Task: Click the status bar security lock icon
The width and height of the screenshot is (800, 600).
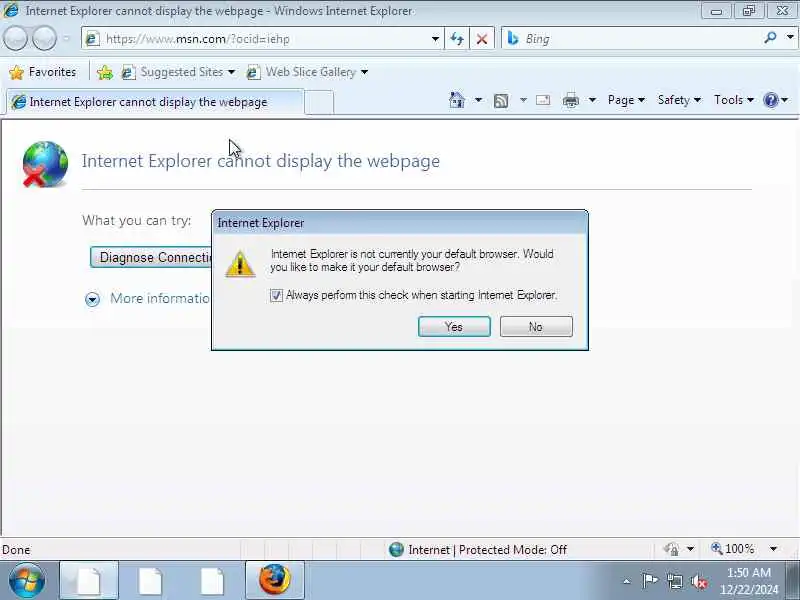Action: click(671, 549)
